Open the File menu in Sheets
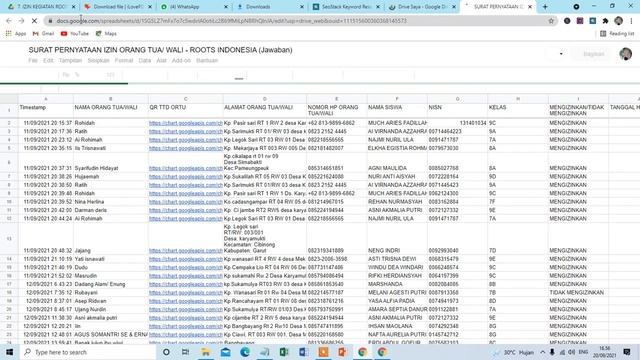640x360 pixels. [x=33, y=60]
